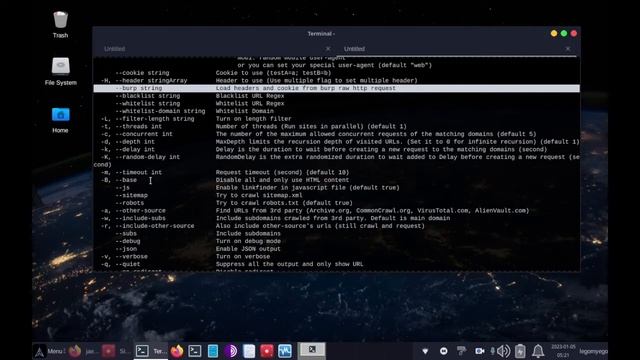This screenshot has width=640, height=360.
Task: Open the Wi-Fi network tray icon
Action: pyautogui.click(x=425, y=351)
